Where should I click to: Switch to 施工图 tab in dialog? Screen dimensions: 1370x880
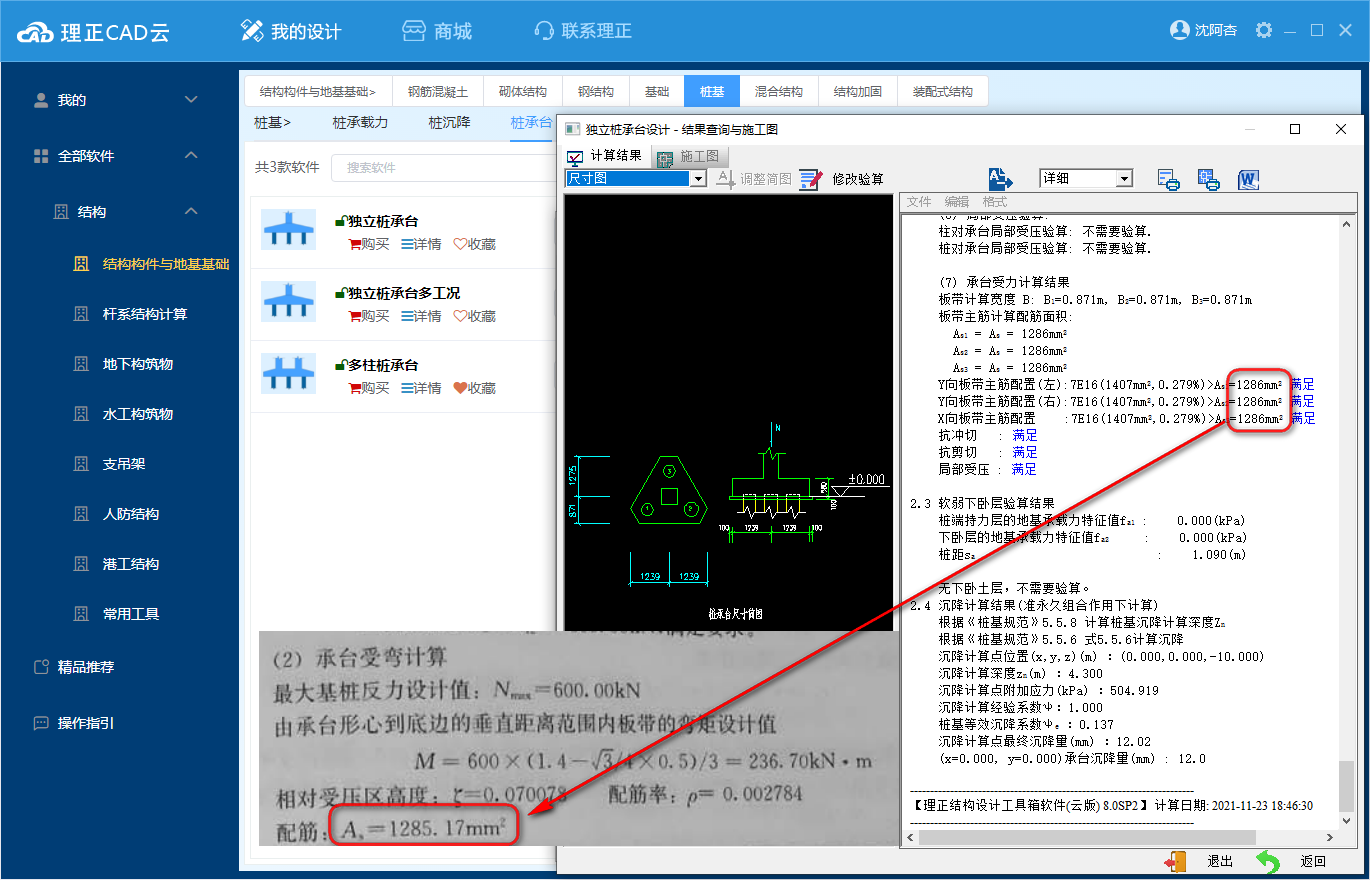688,157
